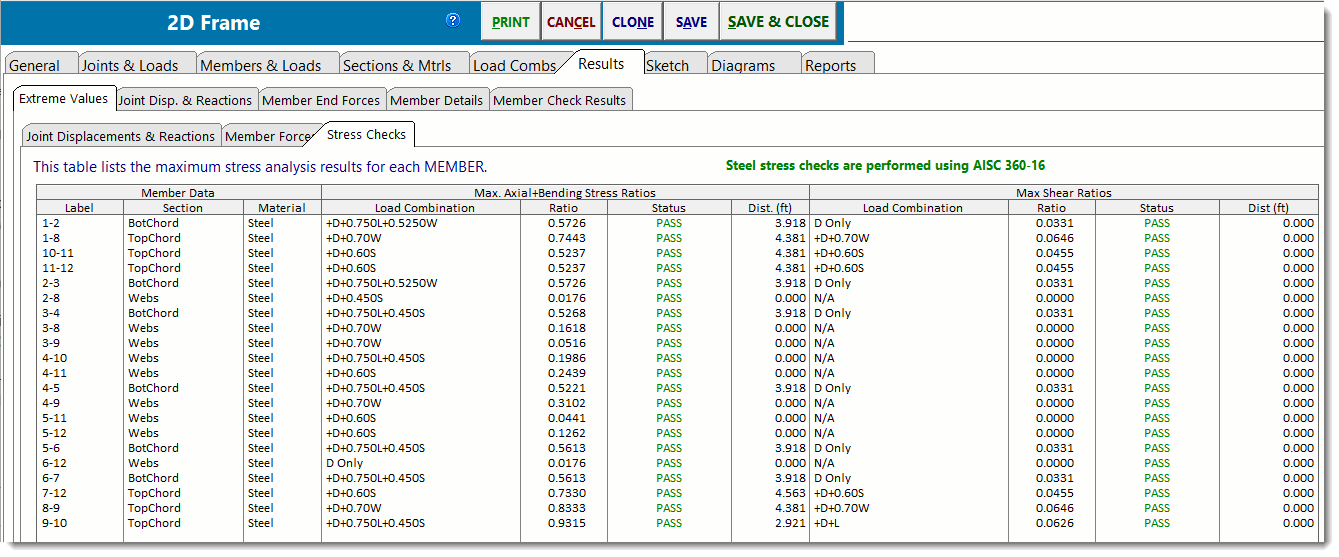
Task: Open the Members & Loads tab
Action: tap(261, 66)
